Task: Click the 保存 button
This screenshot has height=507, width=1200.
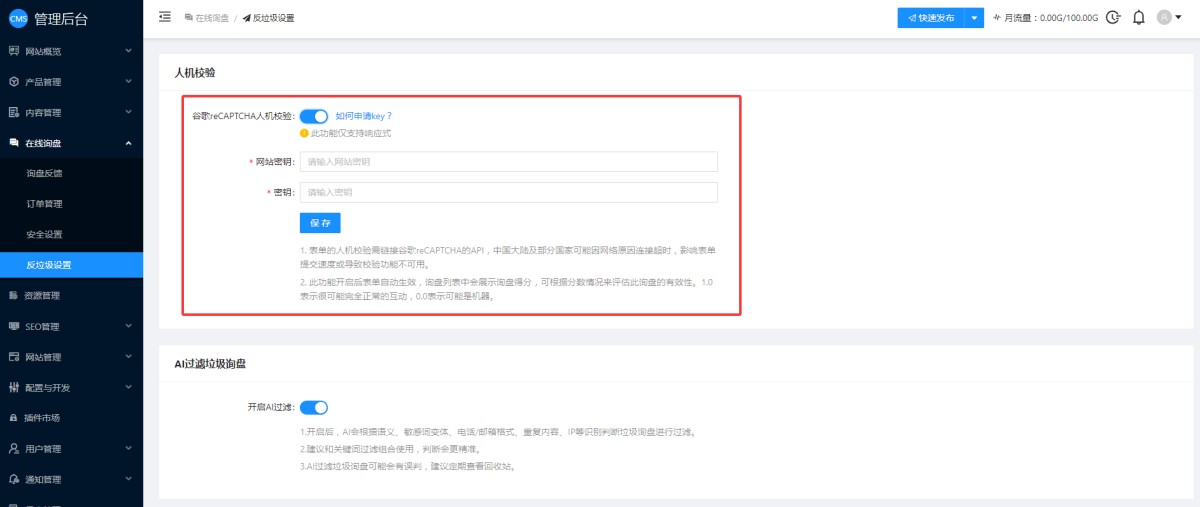Action: tap(320, 223)
